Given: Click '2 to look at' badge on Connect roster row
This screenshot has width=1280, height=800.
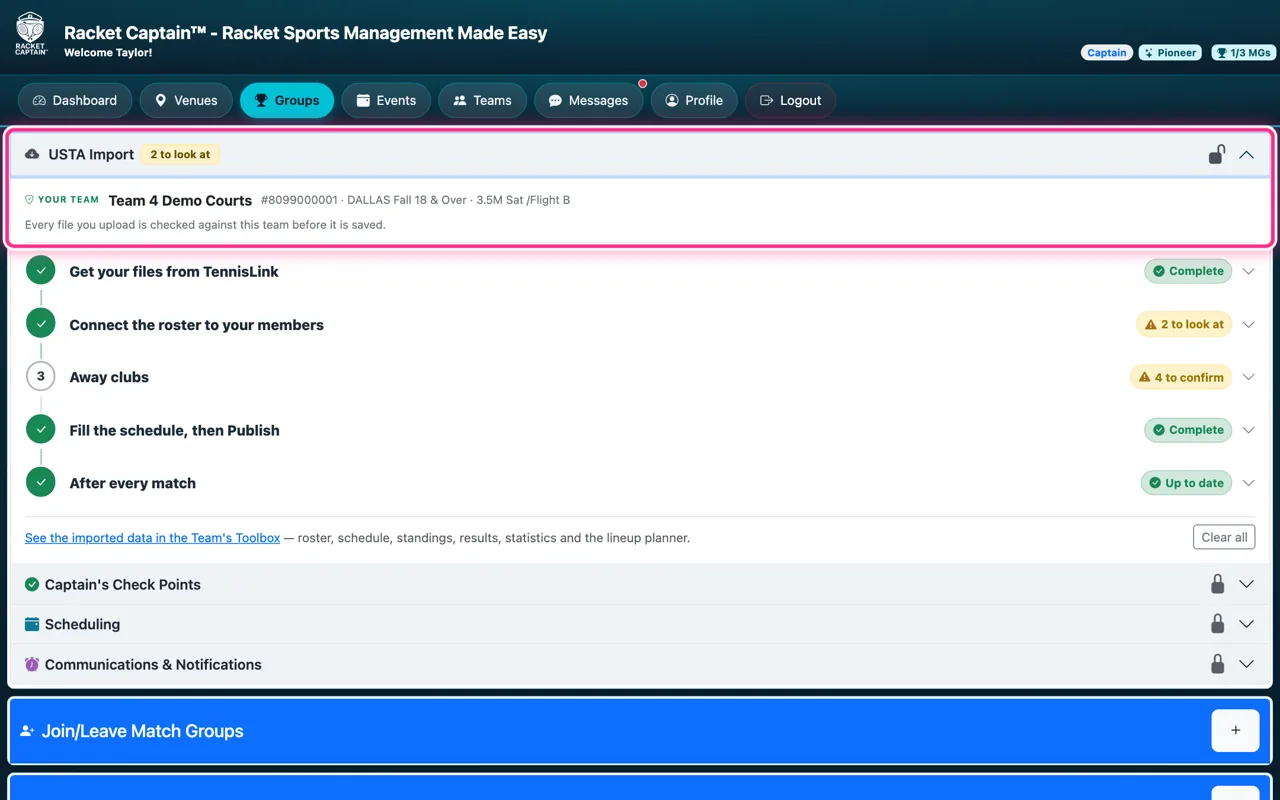Looking at the screenshot, I should 1184,324.
